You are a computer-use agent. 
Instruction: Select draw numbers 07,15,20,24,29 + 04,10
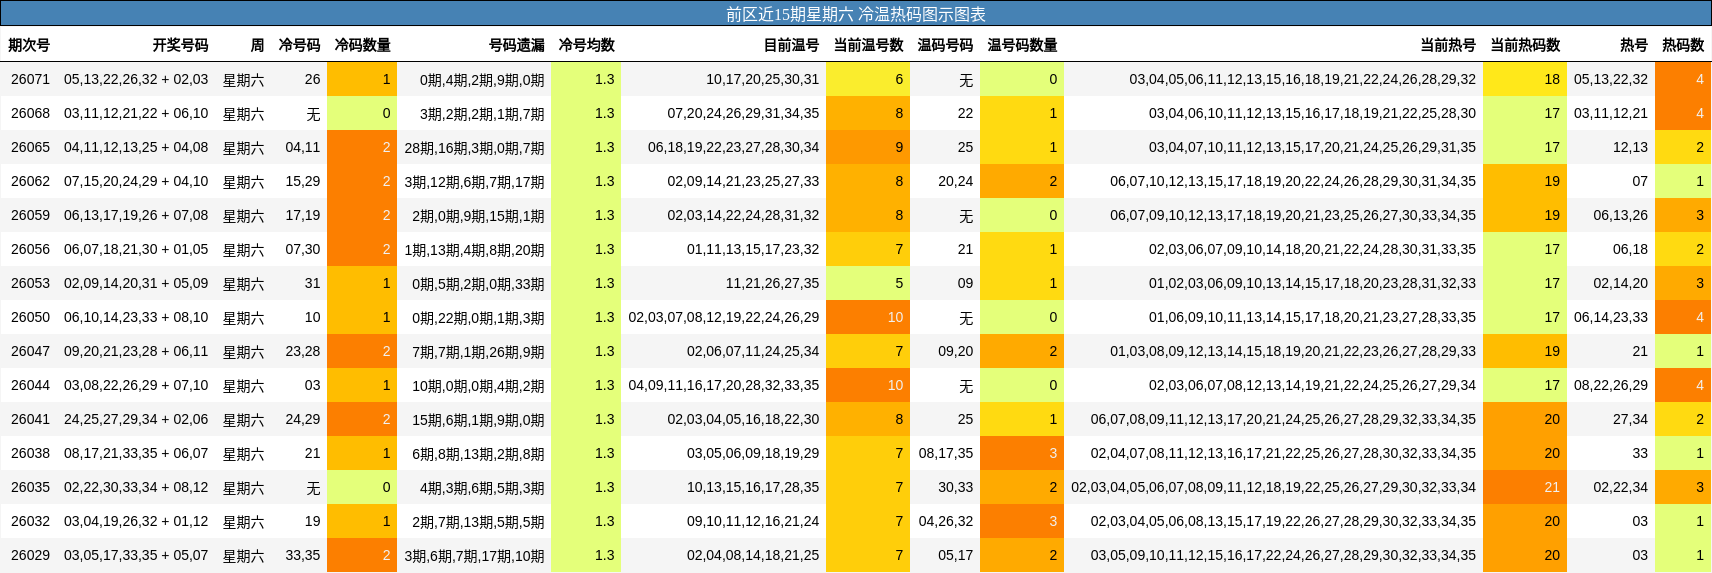136,181
